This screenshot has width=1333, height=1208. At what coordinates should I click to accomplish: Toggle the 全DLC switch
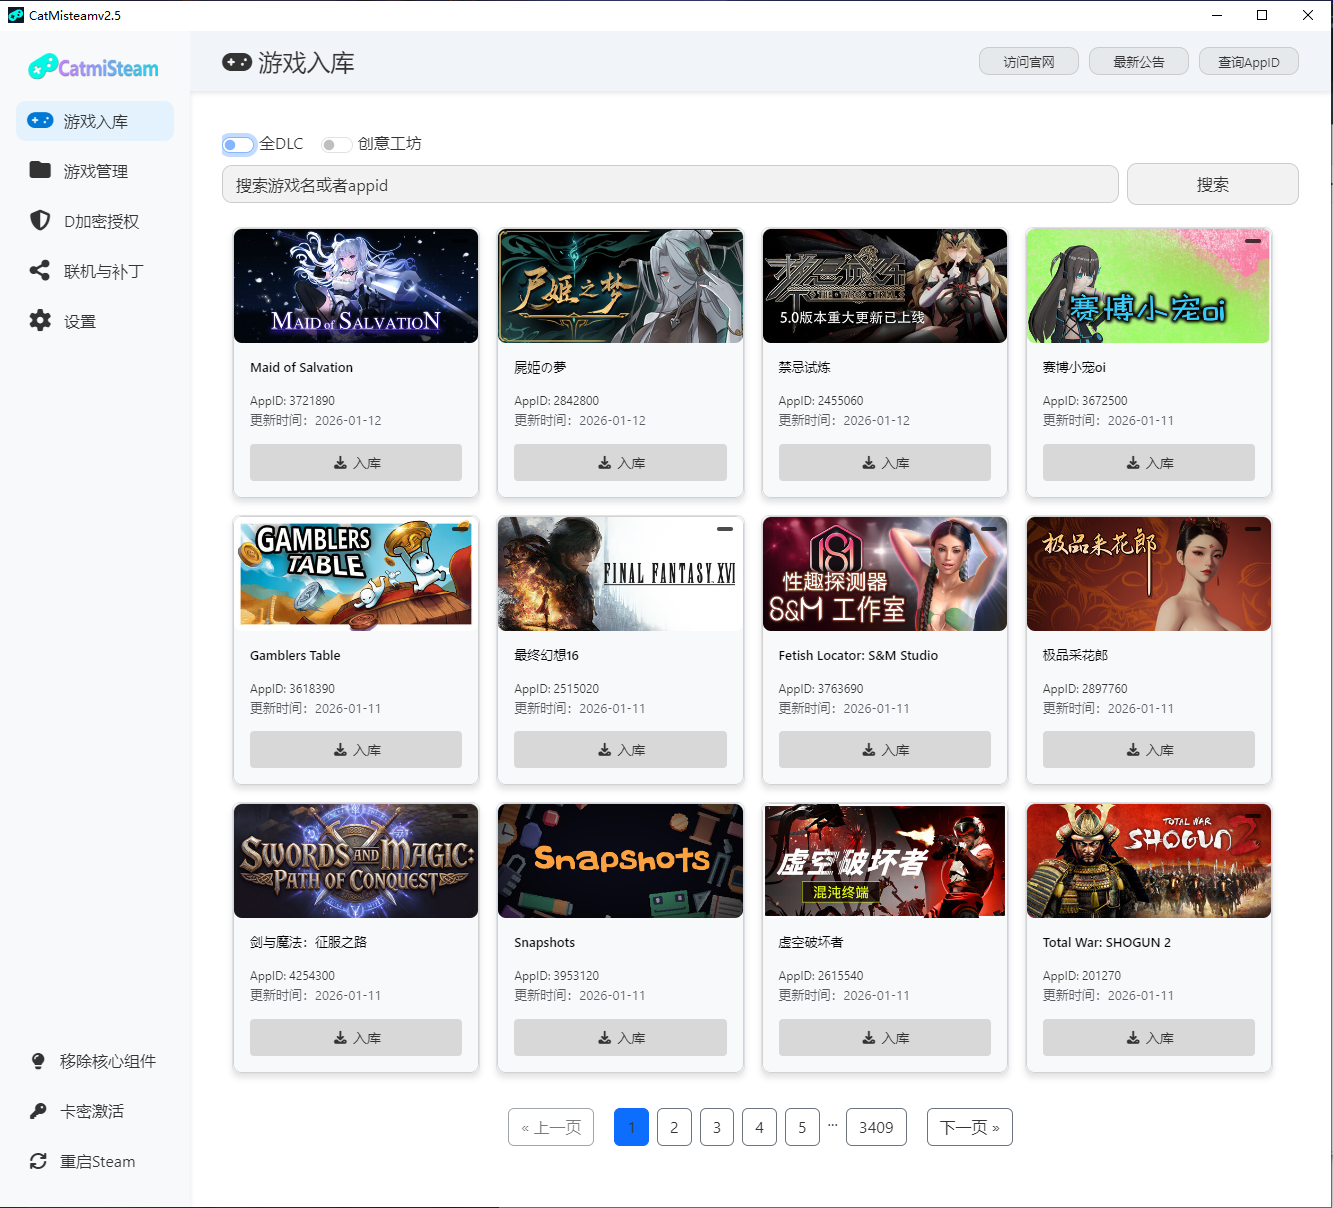[238, 145]
